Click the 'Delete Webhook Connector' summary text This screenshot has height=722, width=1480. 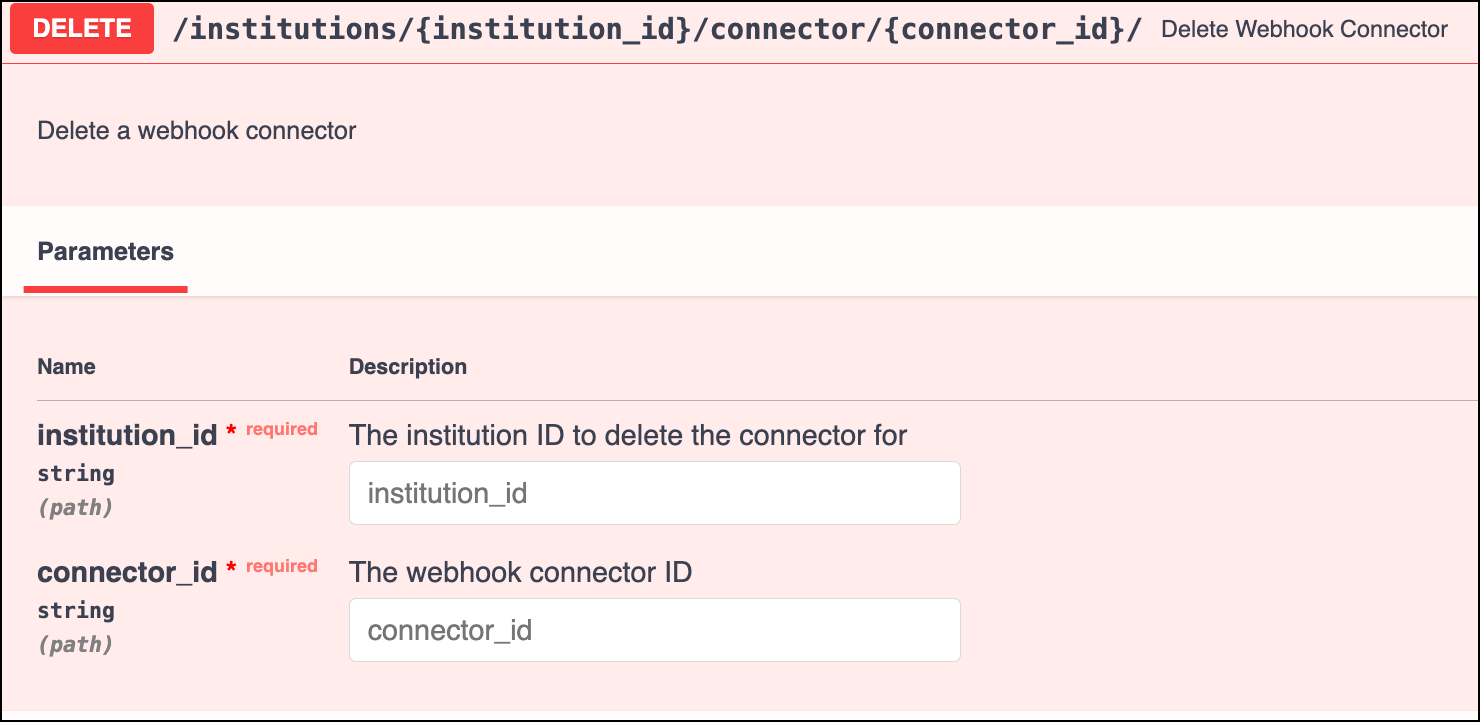[x=1304, y=29]
